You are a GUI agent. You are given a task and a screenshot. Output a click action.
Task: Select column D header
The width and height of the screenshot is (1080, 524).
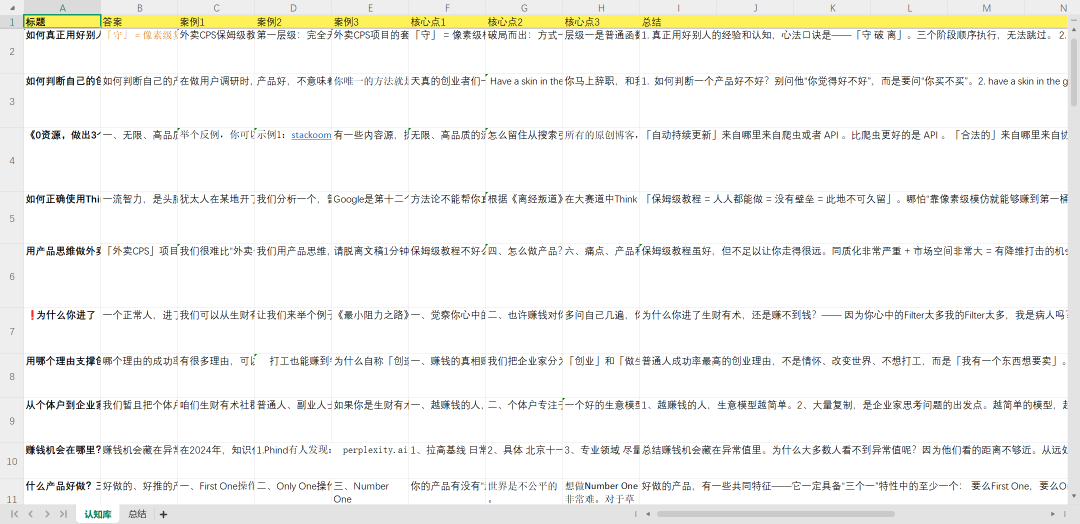pos(293,8)
